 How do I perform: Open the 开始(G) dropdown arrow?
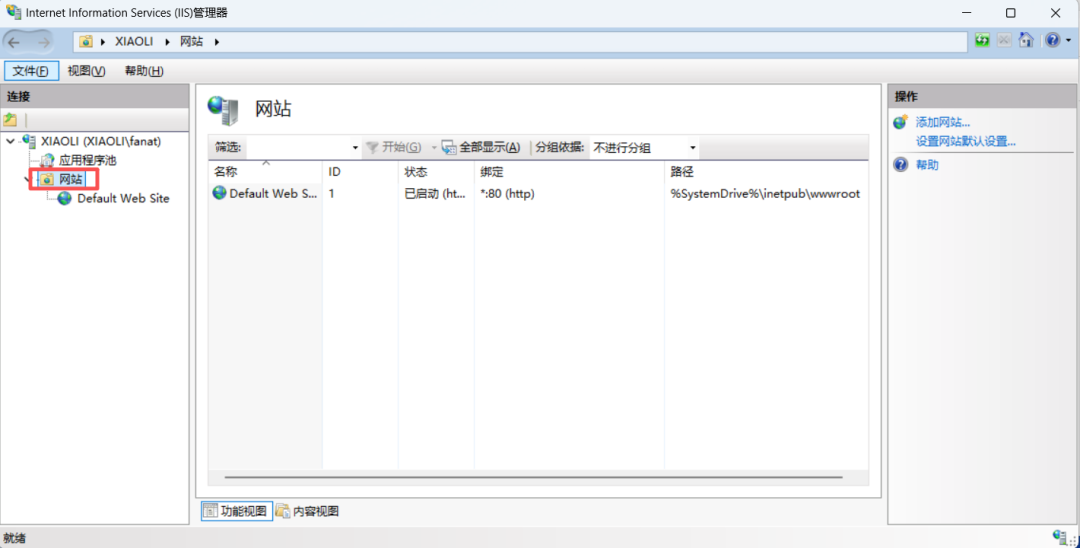(x=434, y=147)
